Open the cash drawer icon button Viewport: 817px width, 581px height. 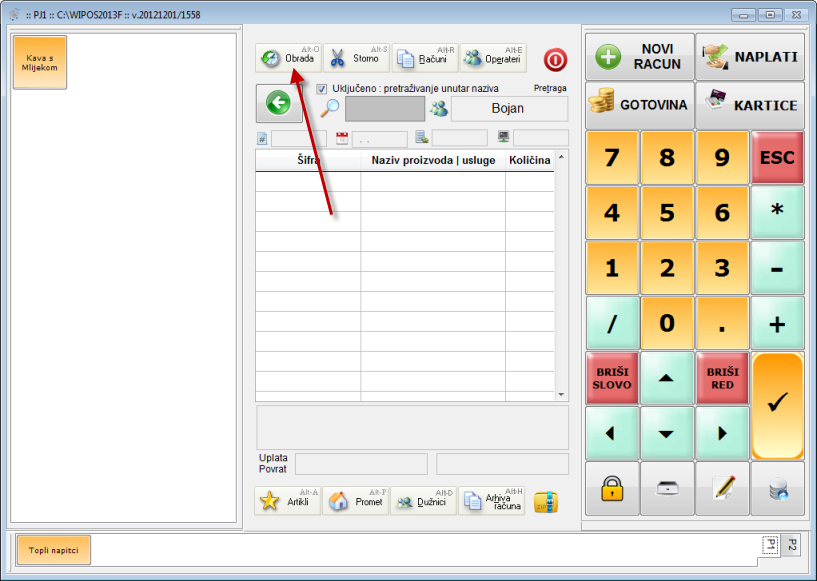667,488
